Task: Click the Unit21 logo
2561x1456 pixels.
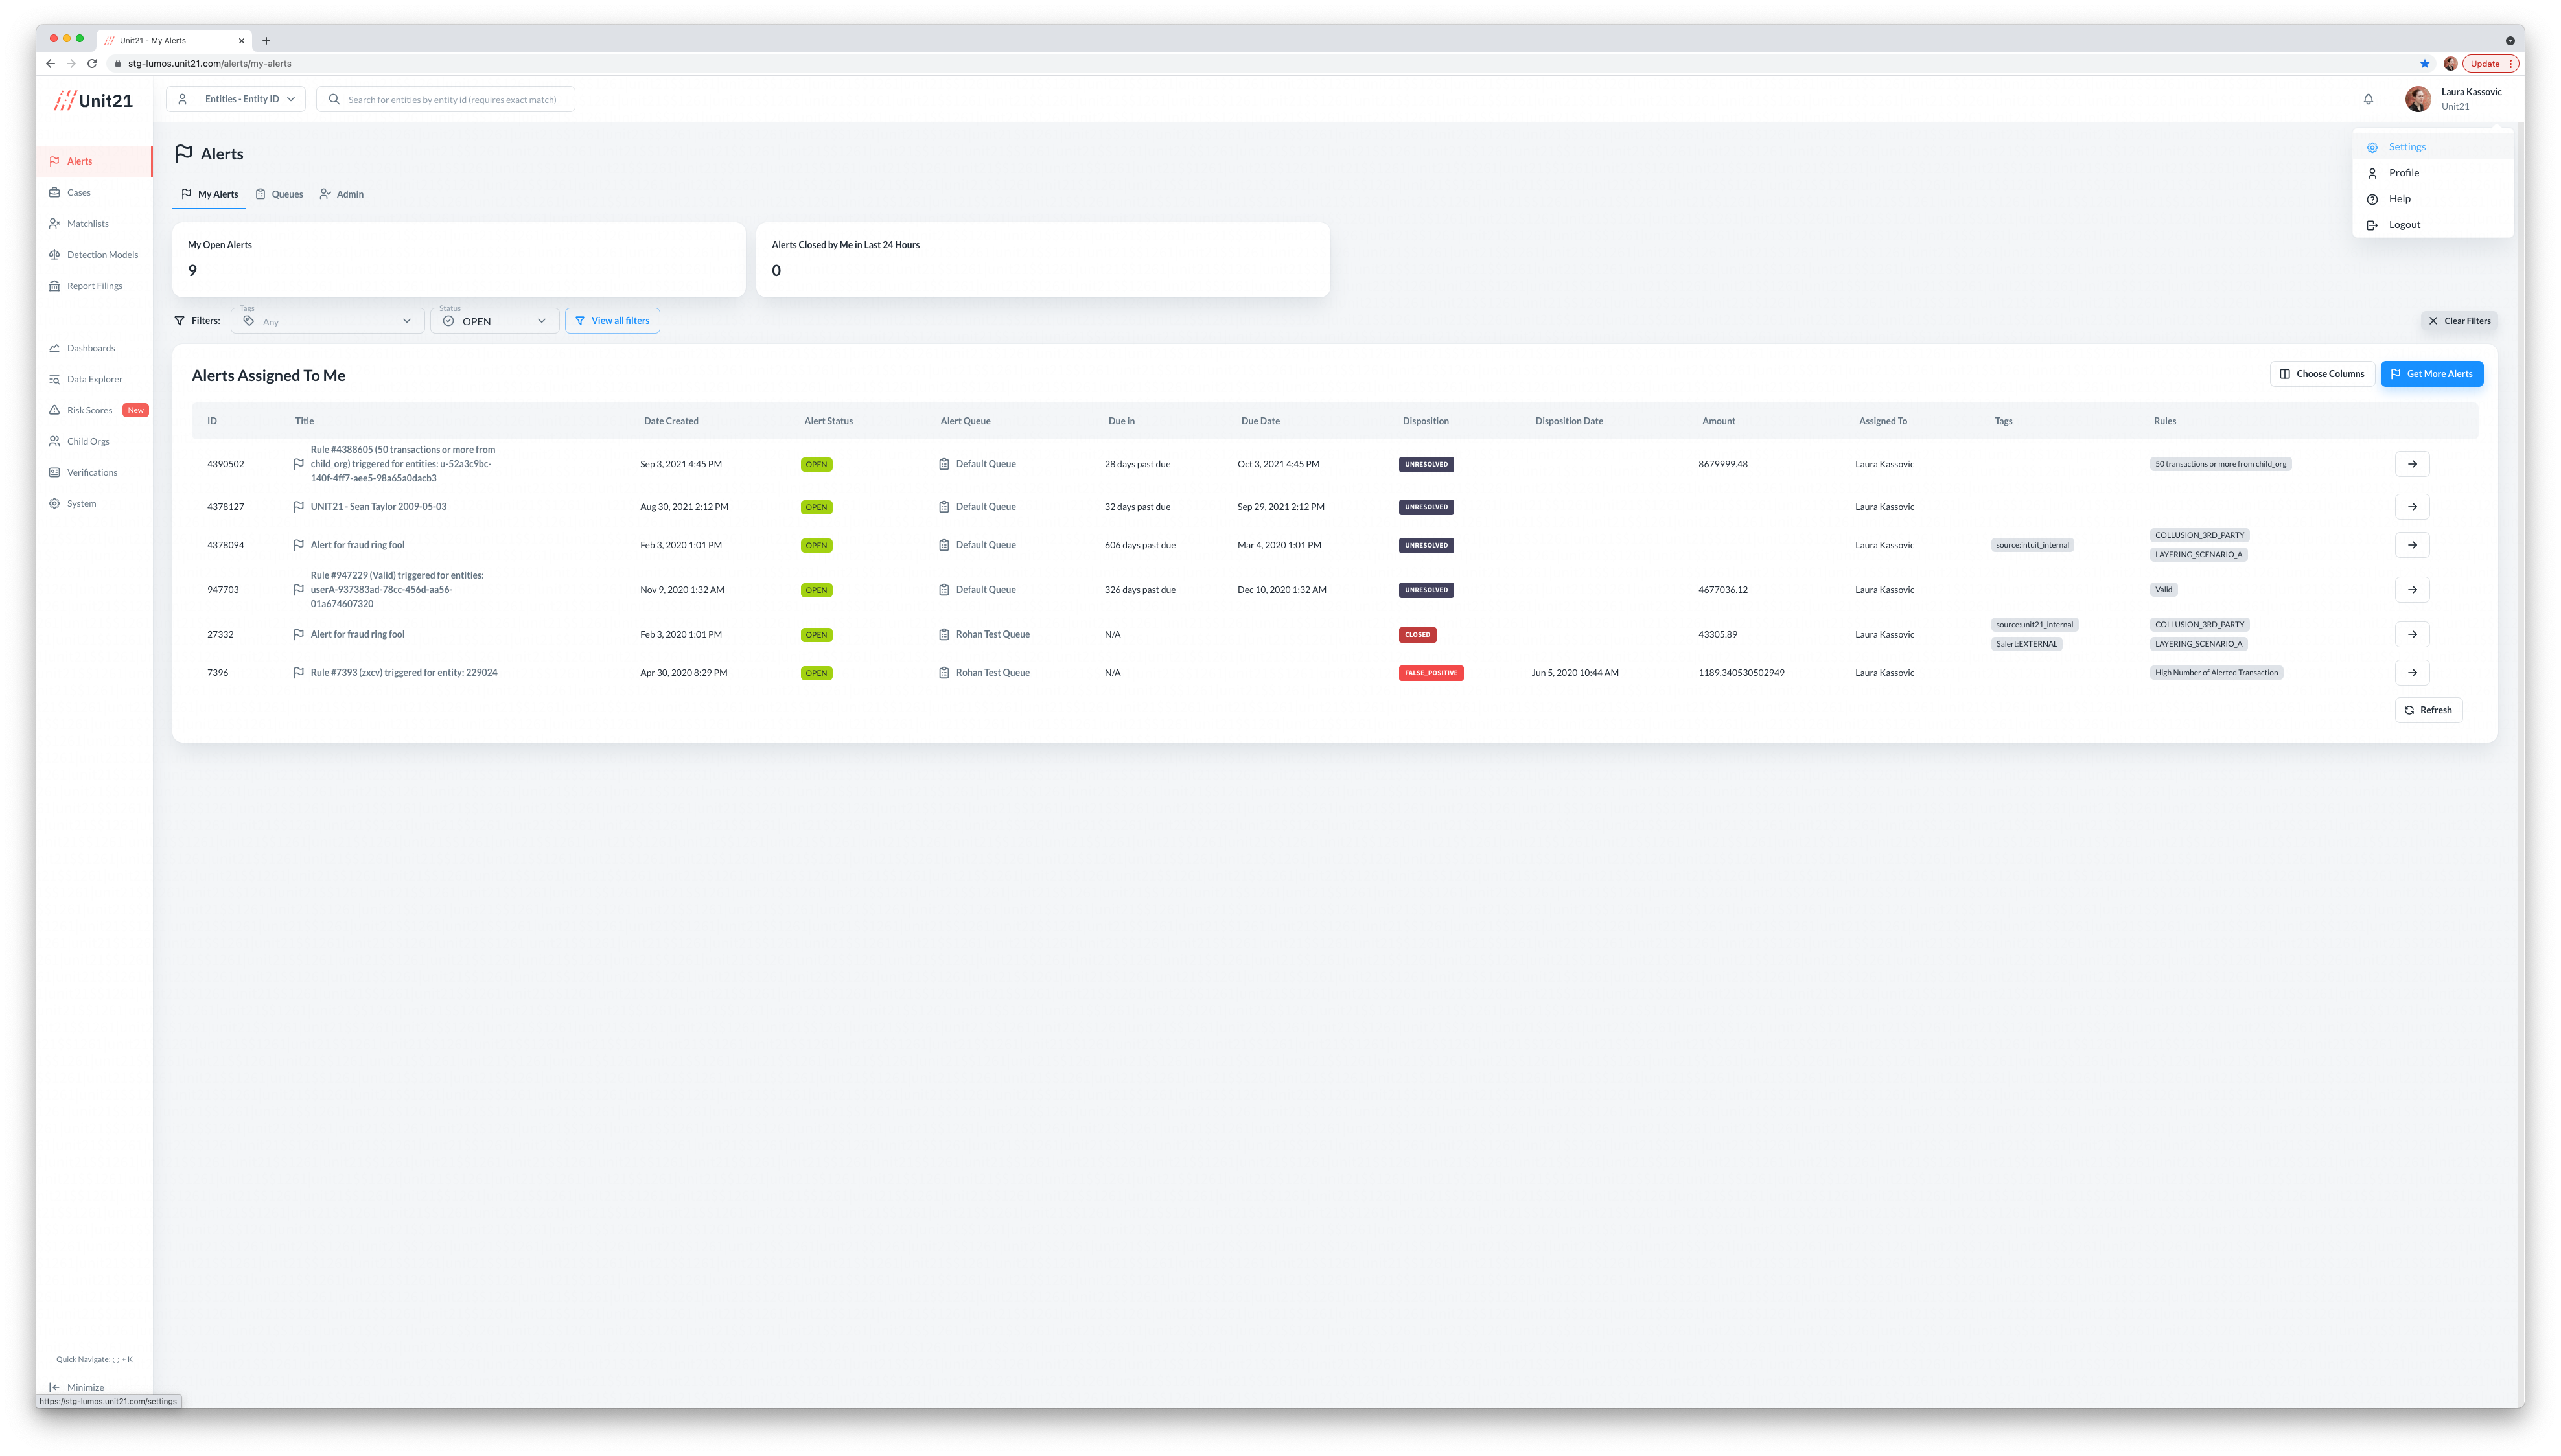Action: point(93,100)
